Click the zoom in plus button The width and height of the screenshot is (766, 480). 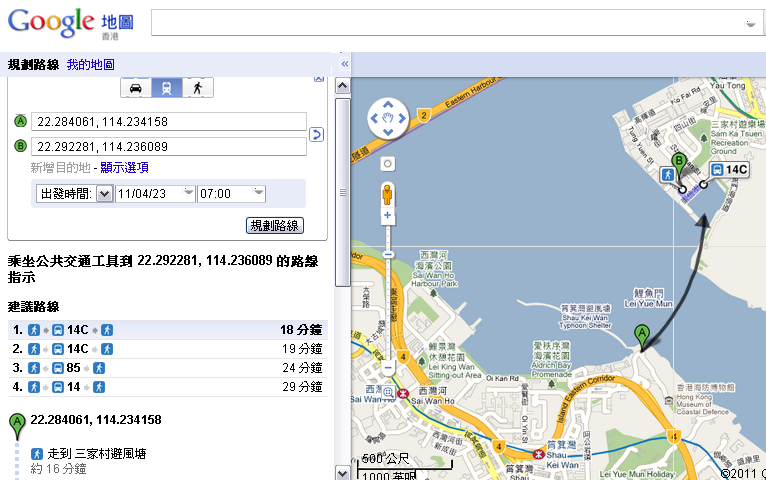pos(387,216)
